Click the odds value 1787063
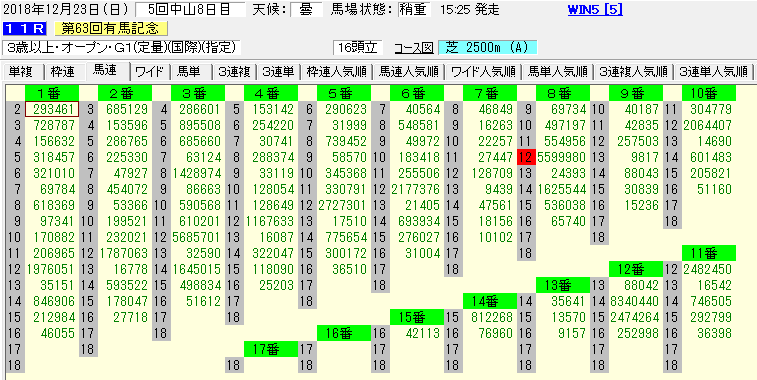The height and width of the screenshot is (380, 757). pyautogui.click(x=124, y=253)
